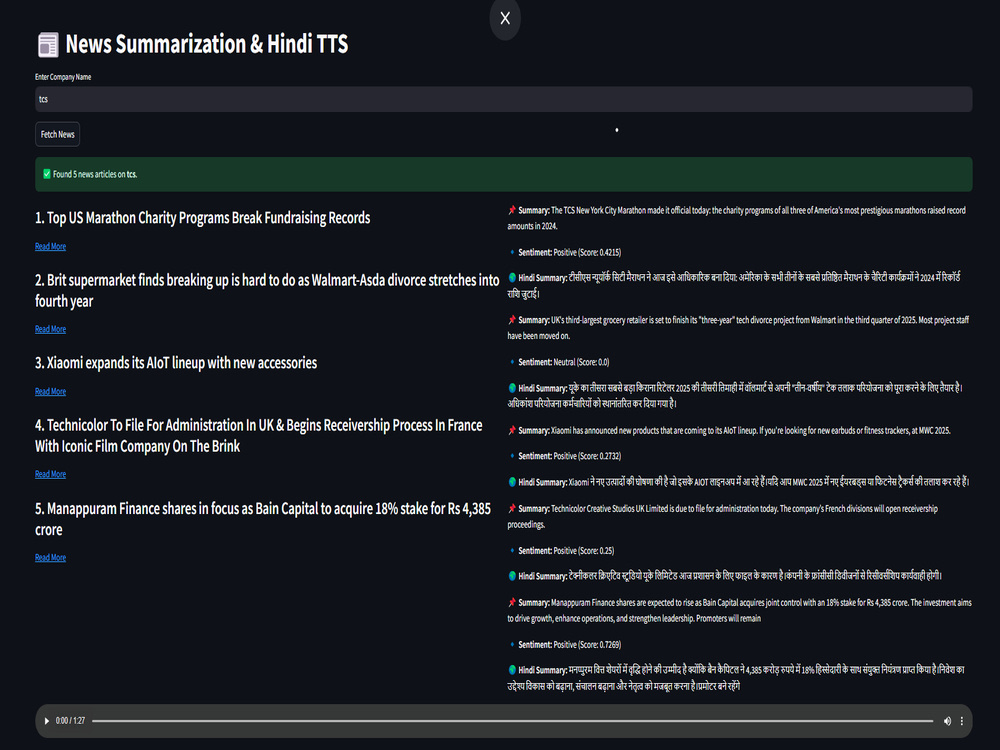Mute audio with the speaker icon
The height and width of the screenshot is (750, 1000).
(947, 721)
